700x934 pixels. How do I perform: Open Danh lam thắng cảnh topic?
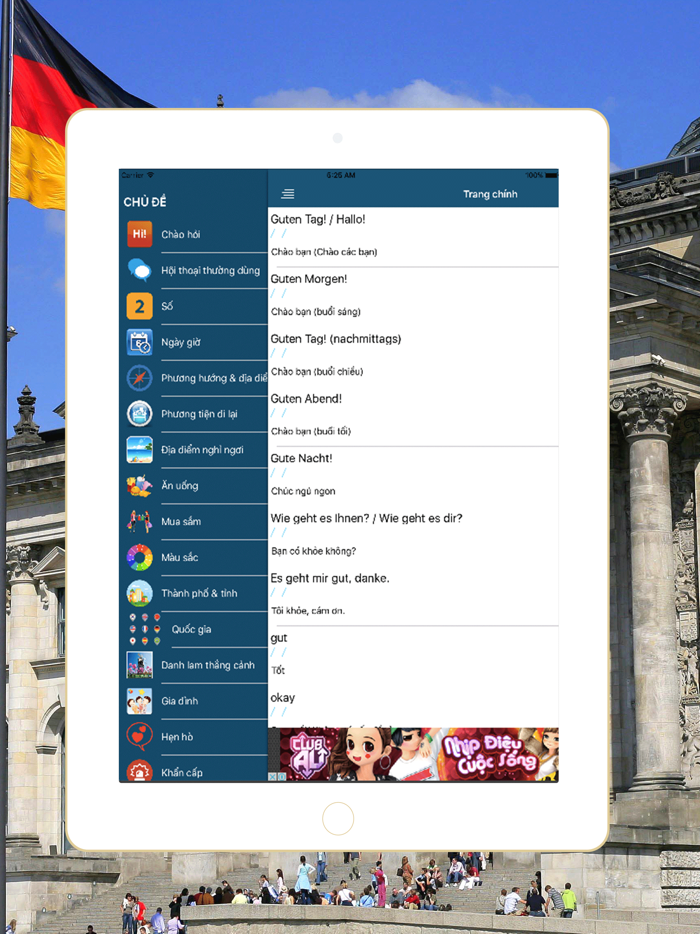coord(194,665)
